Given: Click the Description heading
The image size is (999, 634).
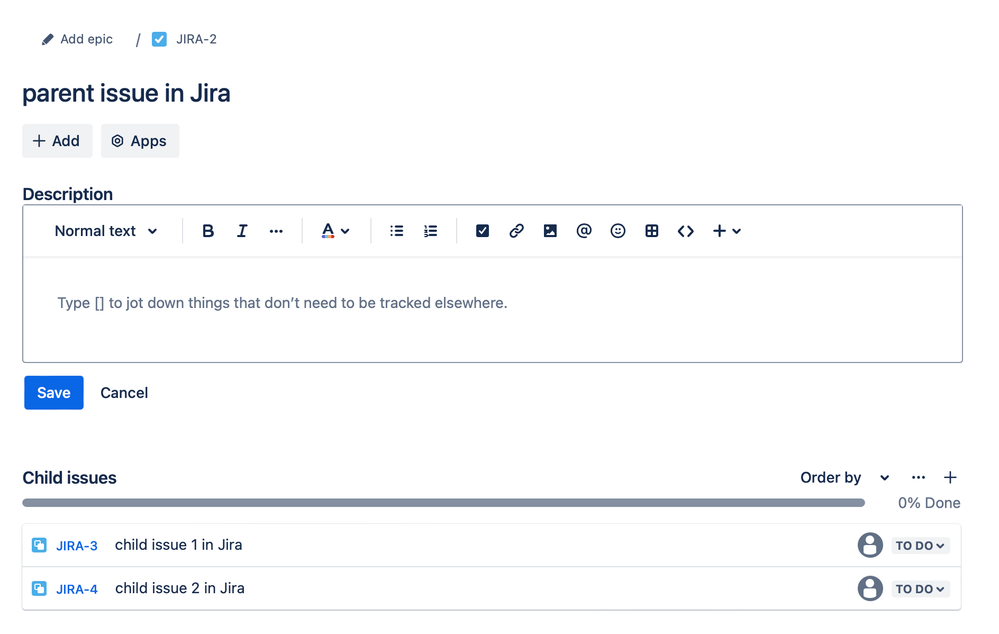Looking at the screenshot, I should 68,194.
